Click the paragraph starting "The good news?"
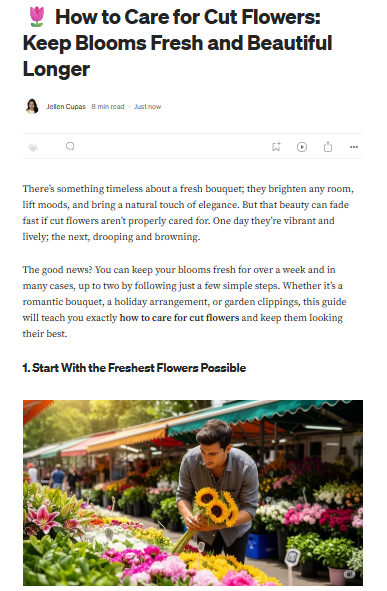 [x=184, y=302]
